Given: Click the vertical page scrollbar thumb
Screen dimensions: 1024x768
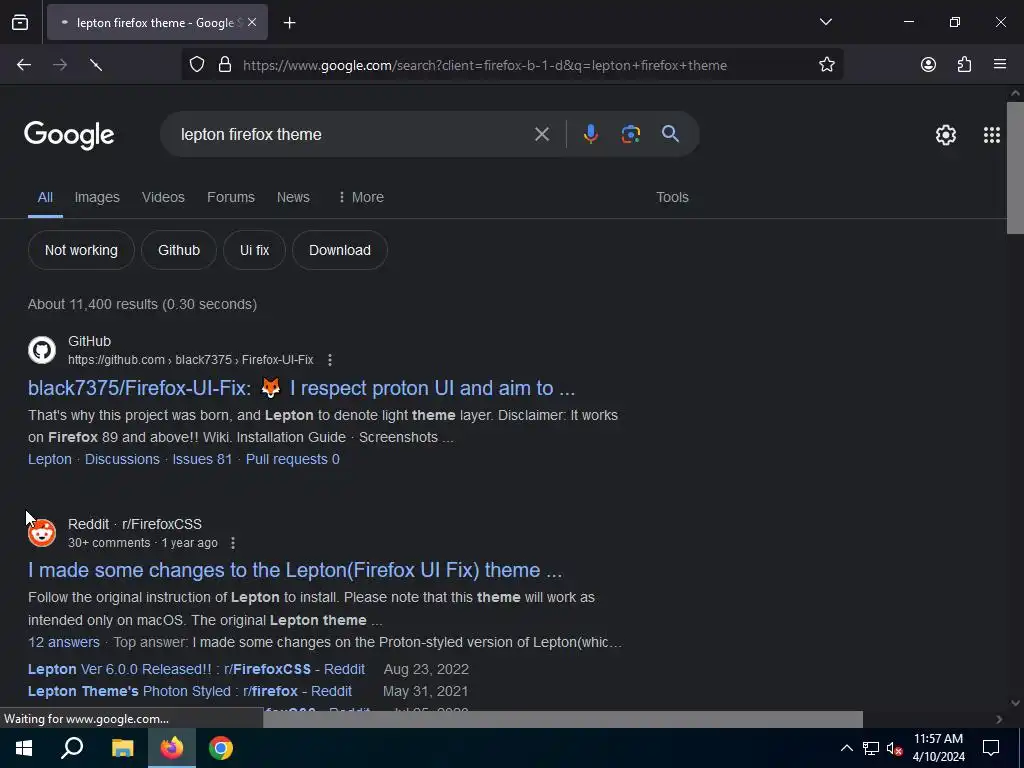Looking at the screenshot, I should point(1015,168).
